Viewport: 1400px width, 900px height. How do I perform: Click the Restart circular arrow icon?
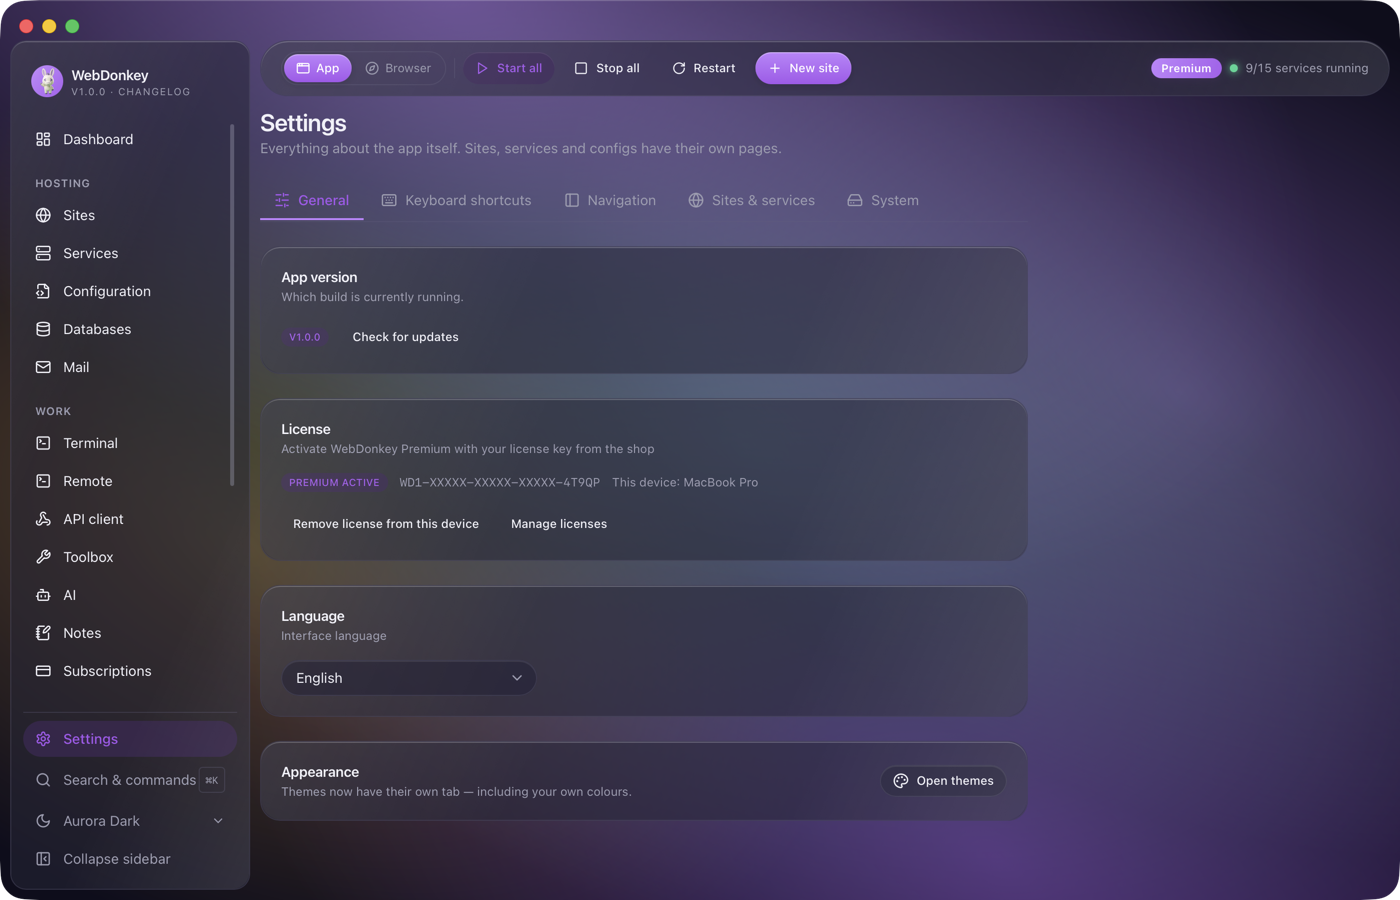click(679, 68)
